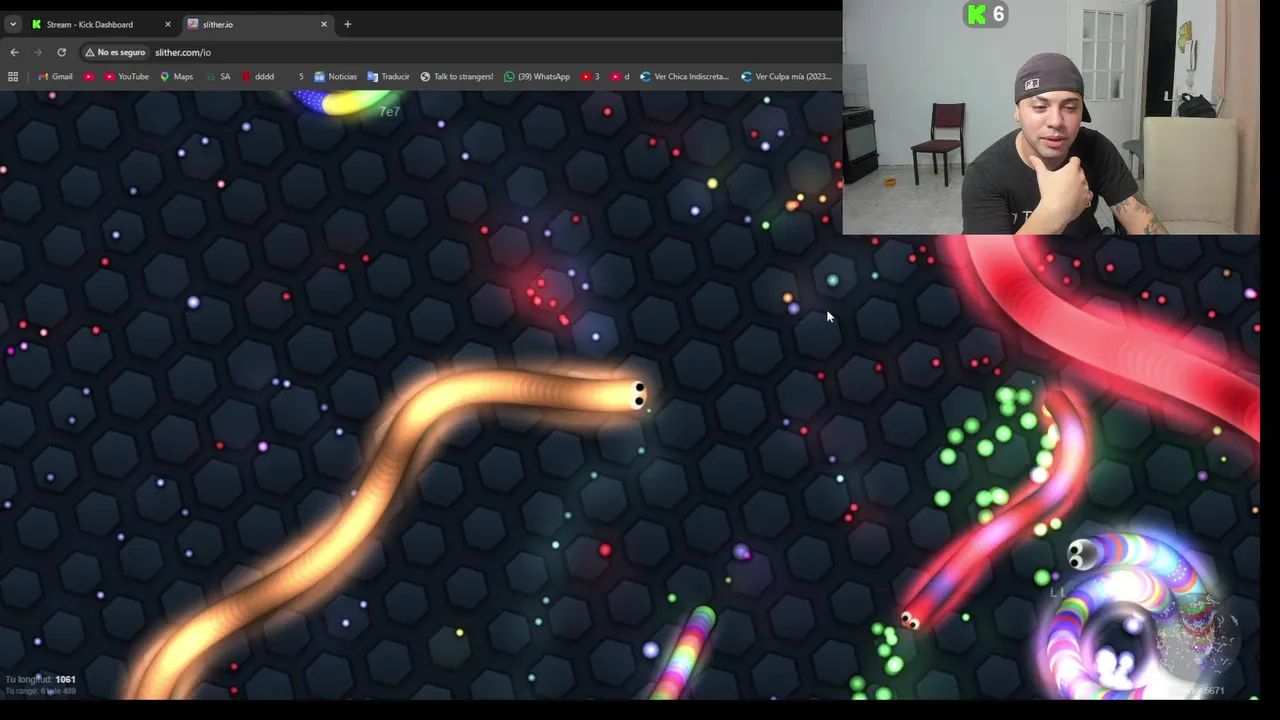Open the apps grid shortcut
The width and height of the screenshot is (1280, 720).
click(x=13, y=76)
